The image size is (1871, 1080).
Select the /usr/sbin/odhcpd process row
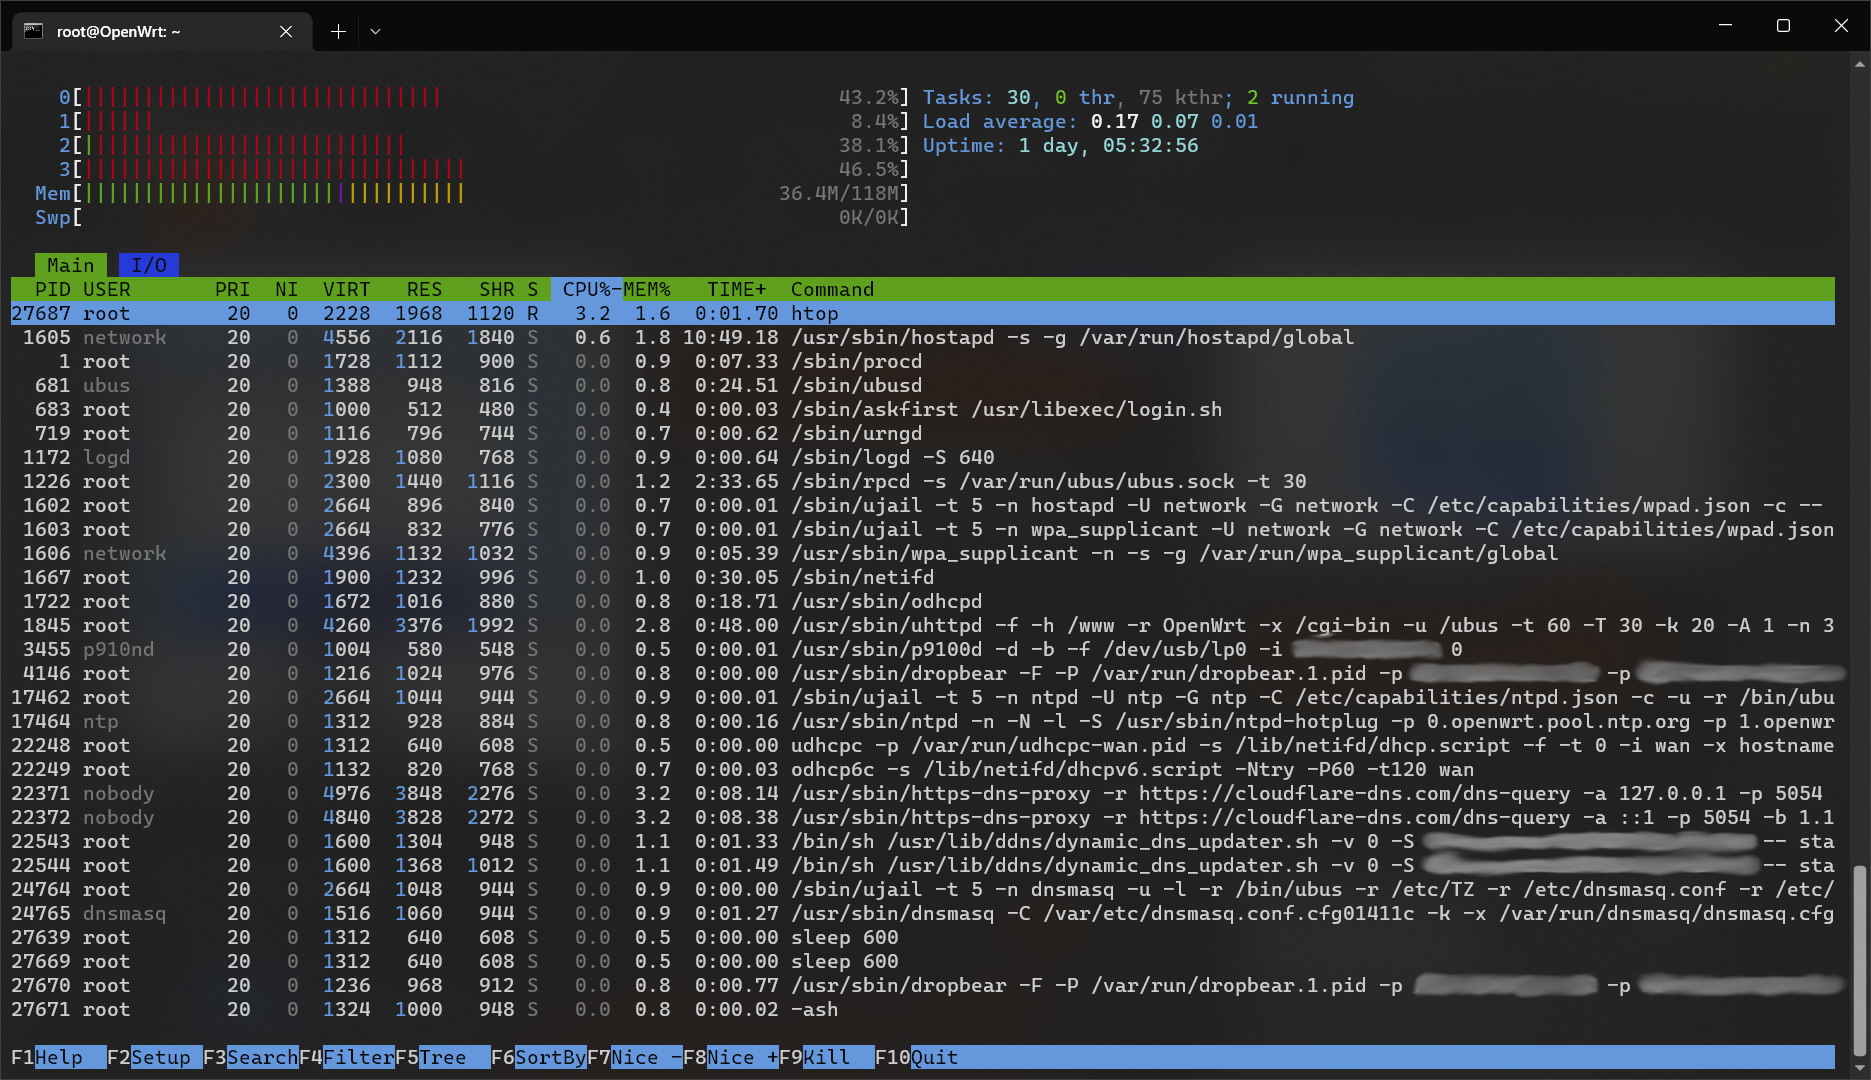[x=922, y=601]
